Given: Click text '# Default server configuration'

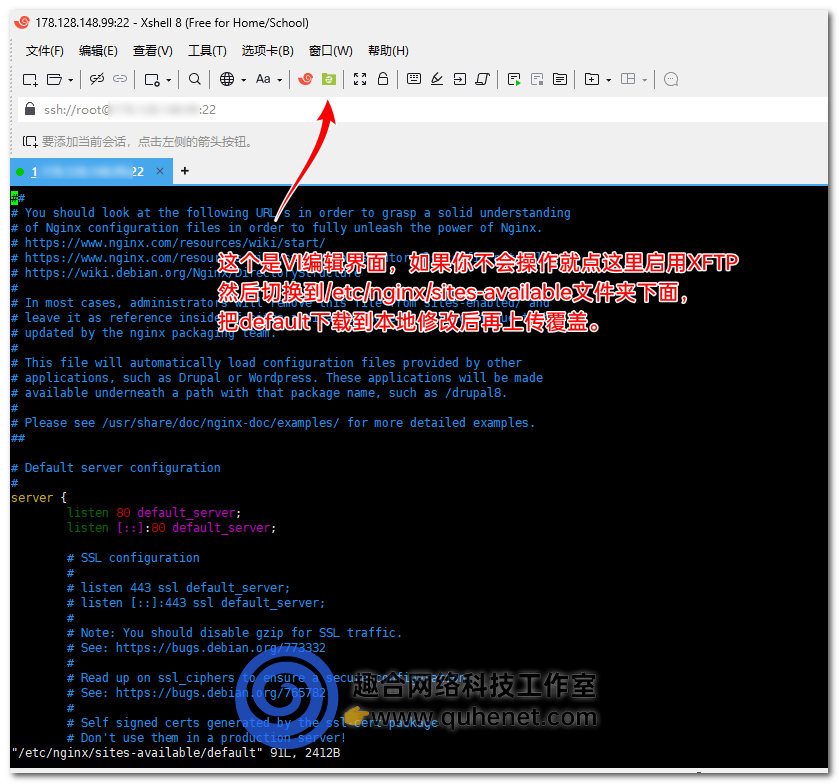Looking at the screenshot, I should coord(116,468).
